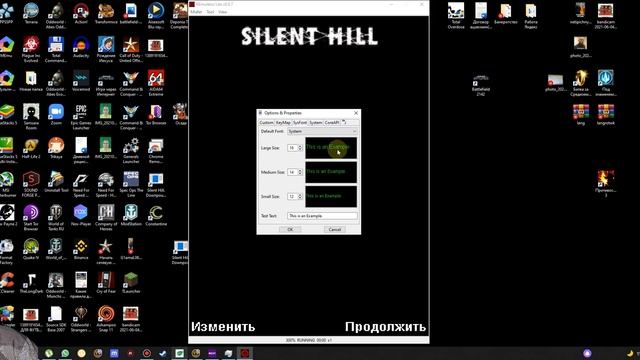Viewport: 640px width, 360px height.
Task: Click the Medium Size preview box
Action: pos(331,172)
